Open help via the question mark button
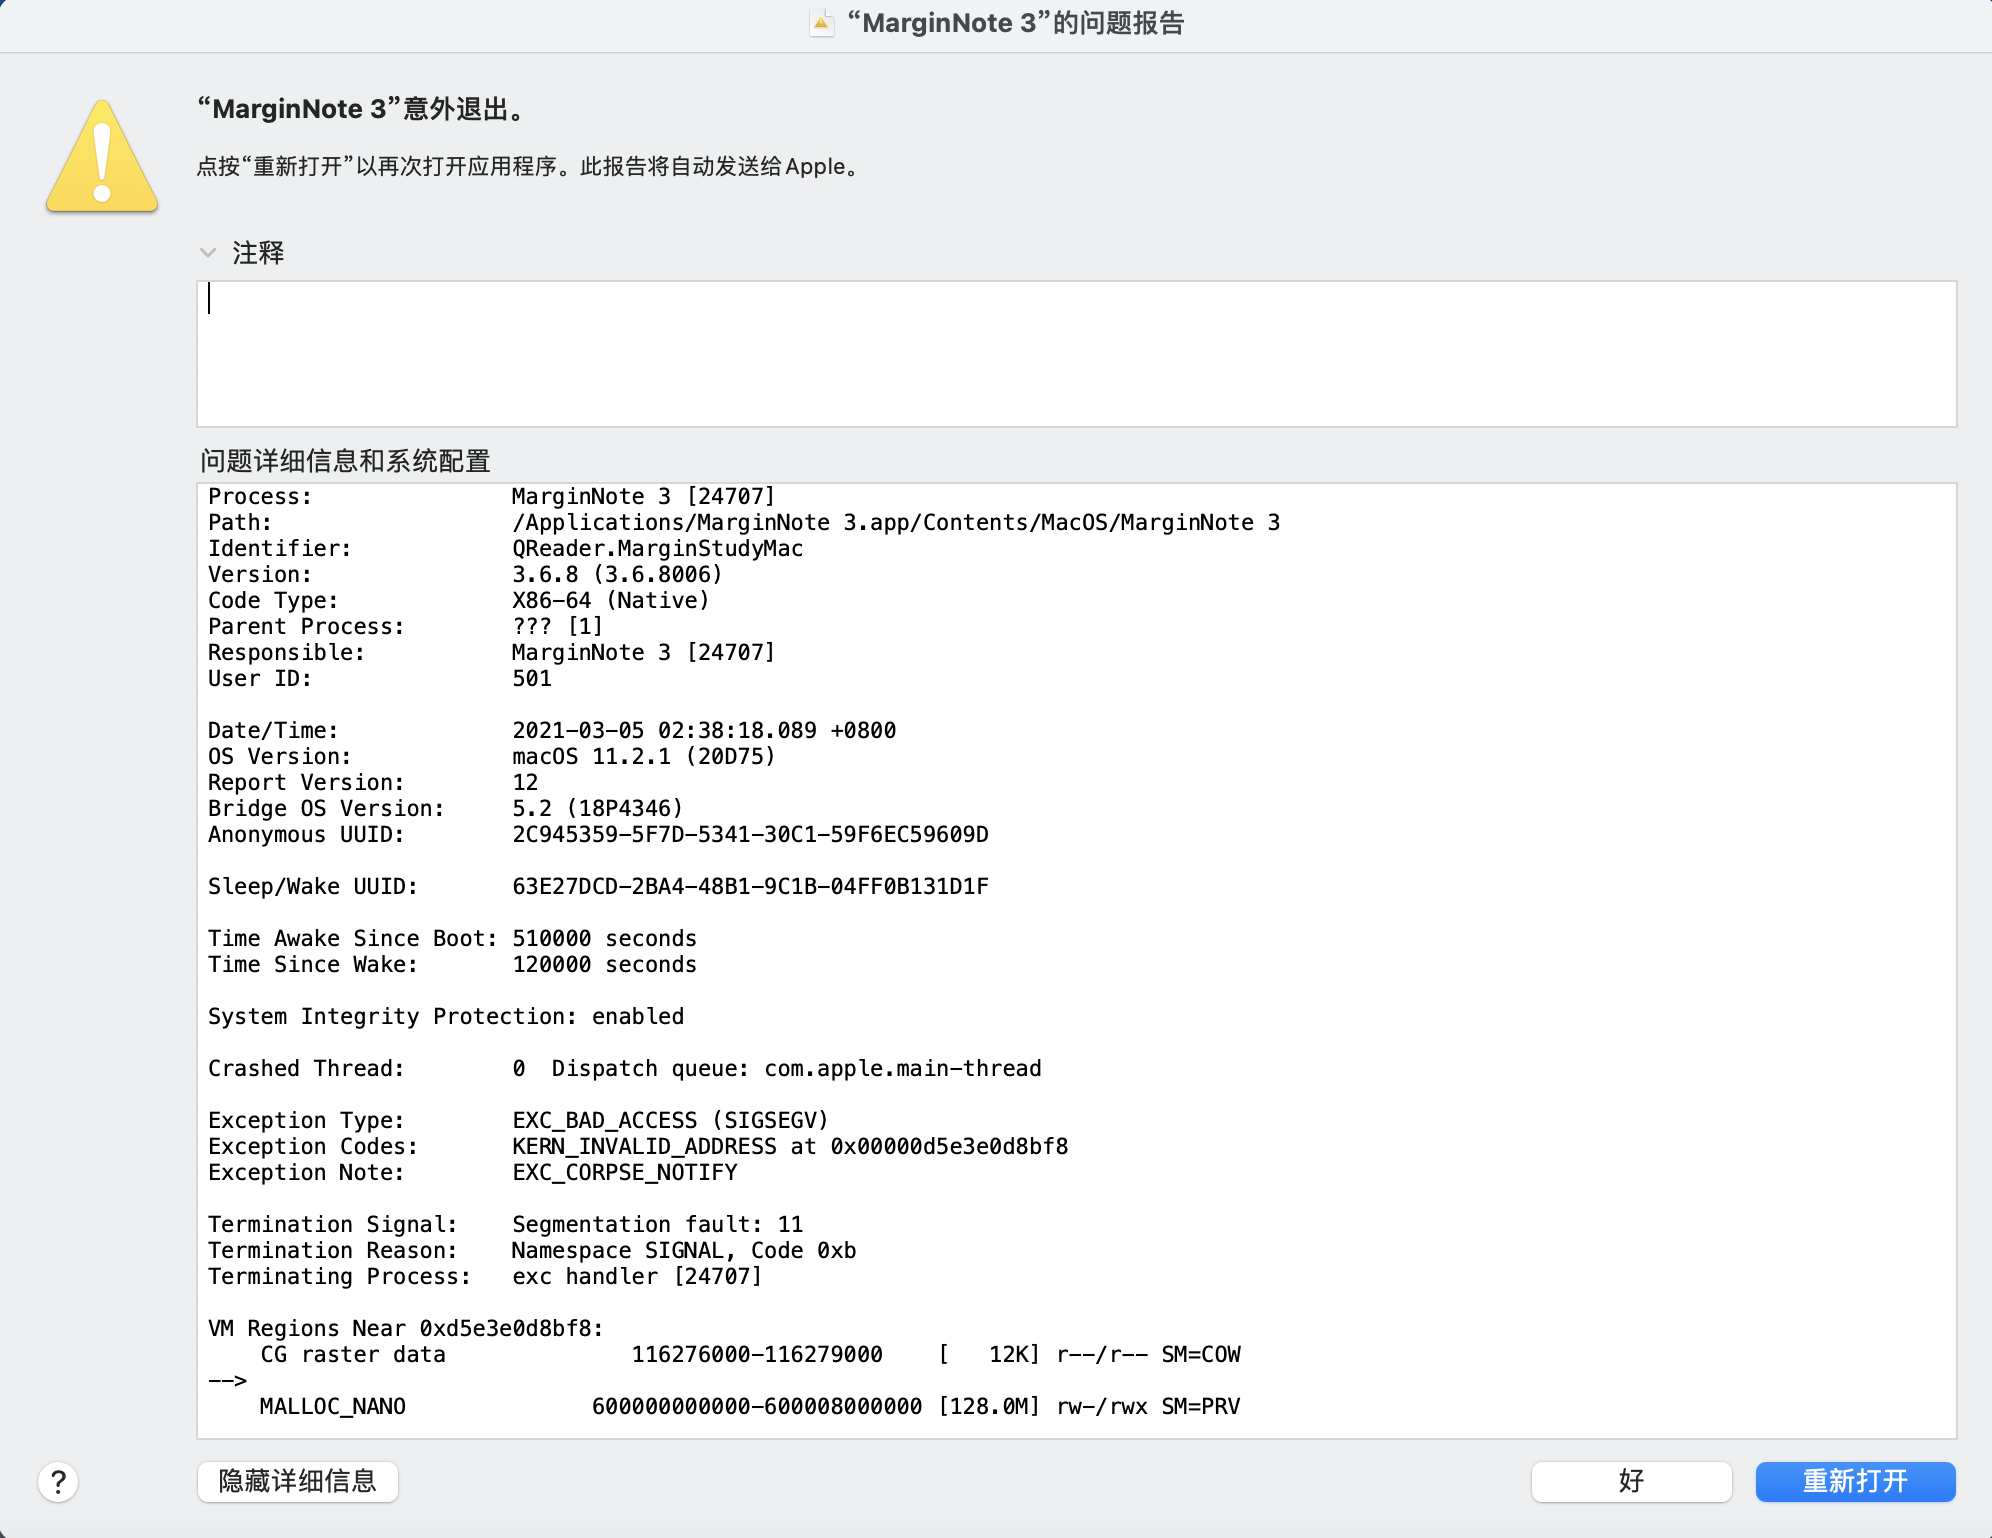The width and height of the screenshot is (1992, 1538). [x=58, y=1481]
